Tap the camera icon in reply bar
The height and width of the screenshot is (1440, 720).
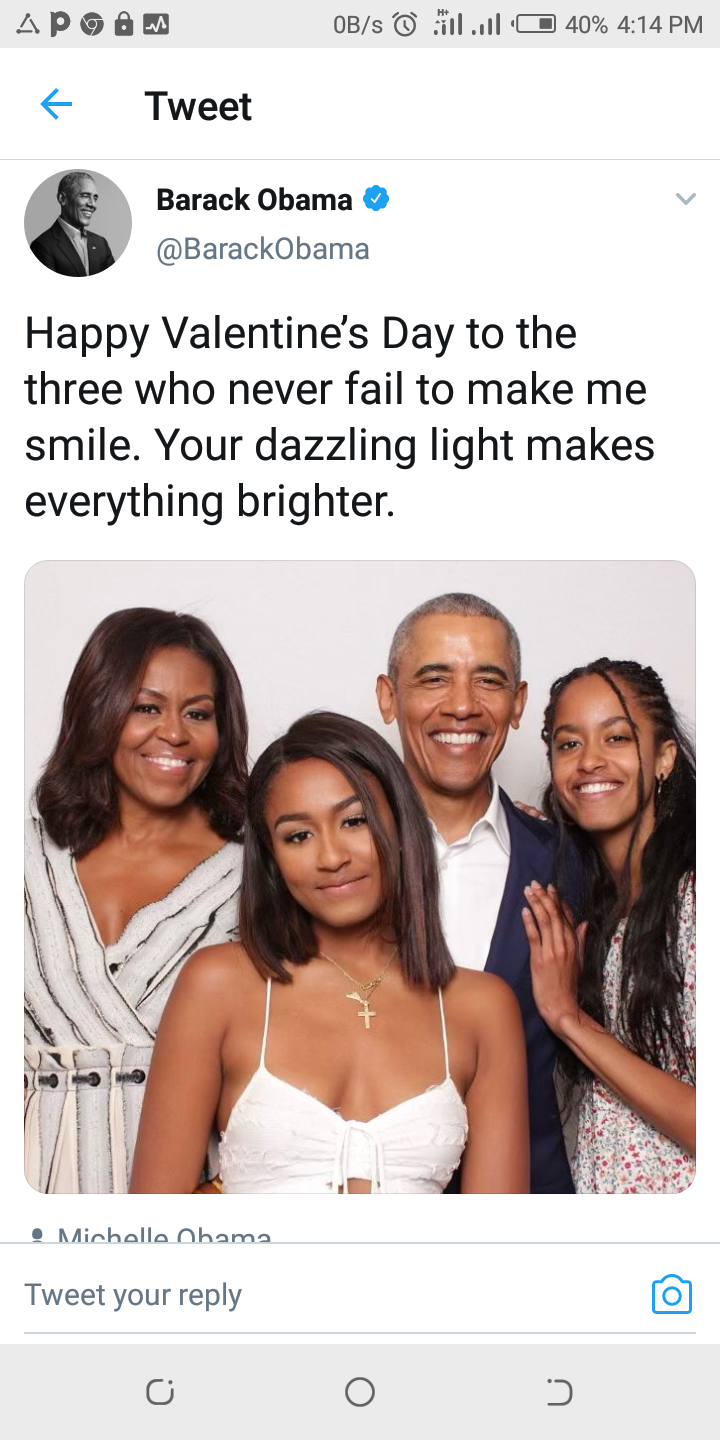coord(671,1294)
